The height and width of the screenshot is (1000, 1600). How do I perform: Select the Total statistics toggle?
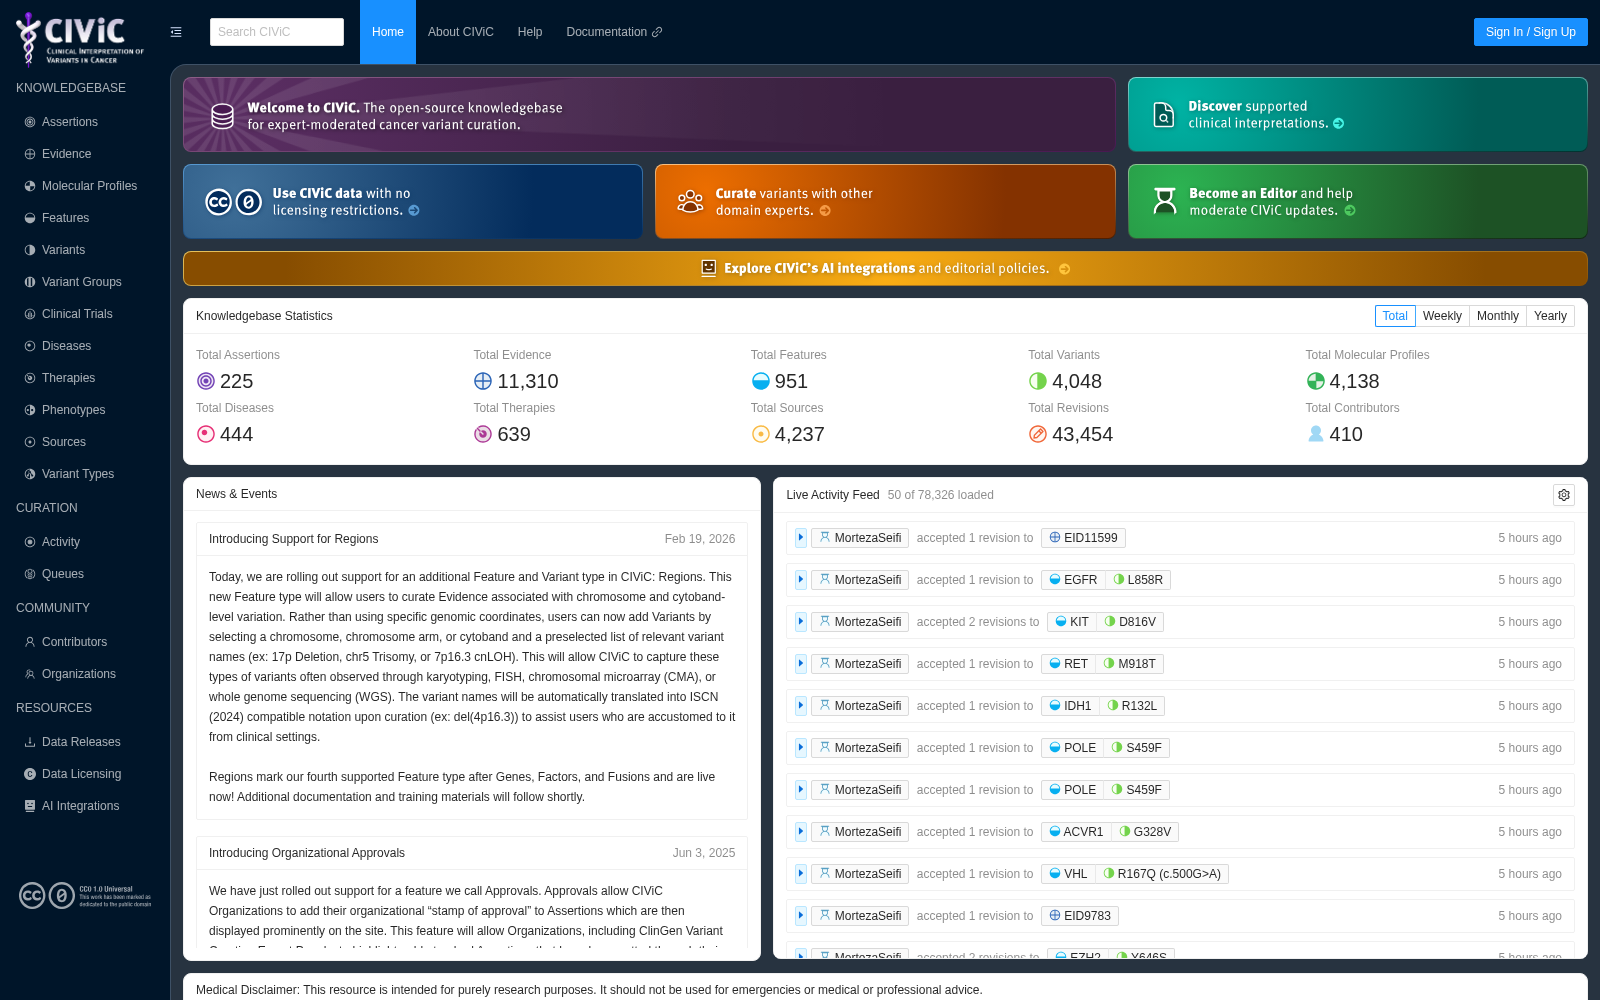1395,316
